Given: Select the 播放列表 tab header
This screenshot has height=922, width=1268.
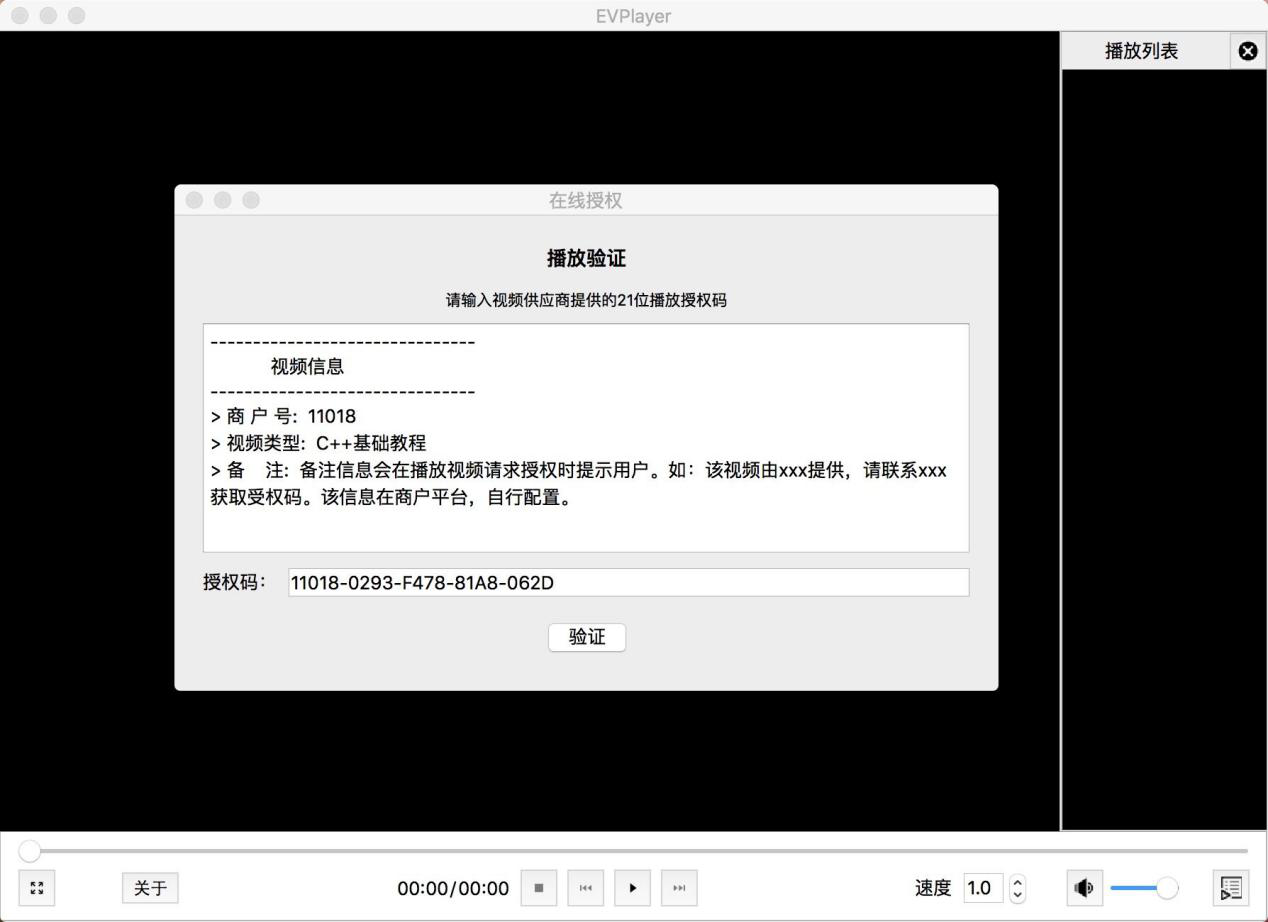Looking at the screenshot, I should (x=1141, y=51).
